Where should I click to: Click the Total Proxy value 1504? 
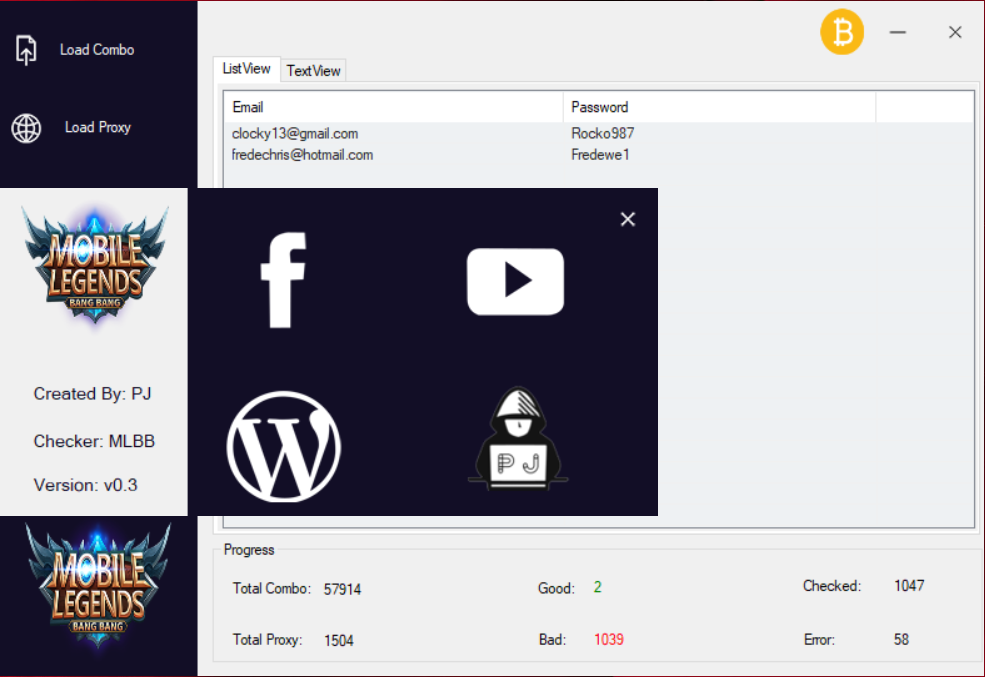click(339, 641)
